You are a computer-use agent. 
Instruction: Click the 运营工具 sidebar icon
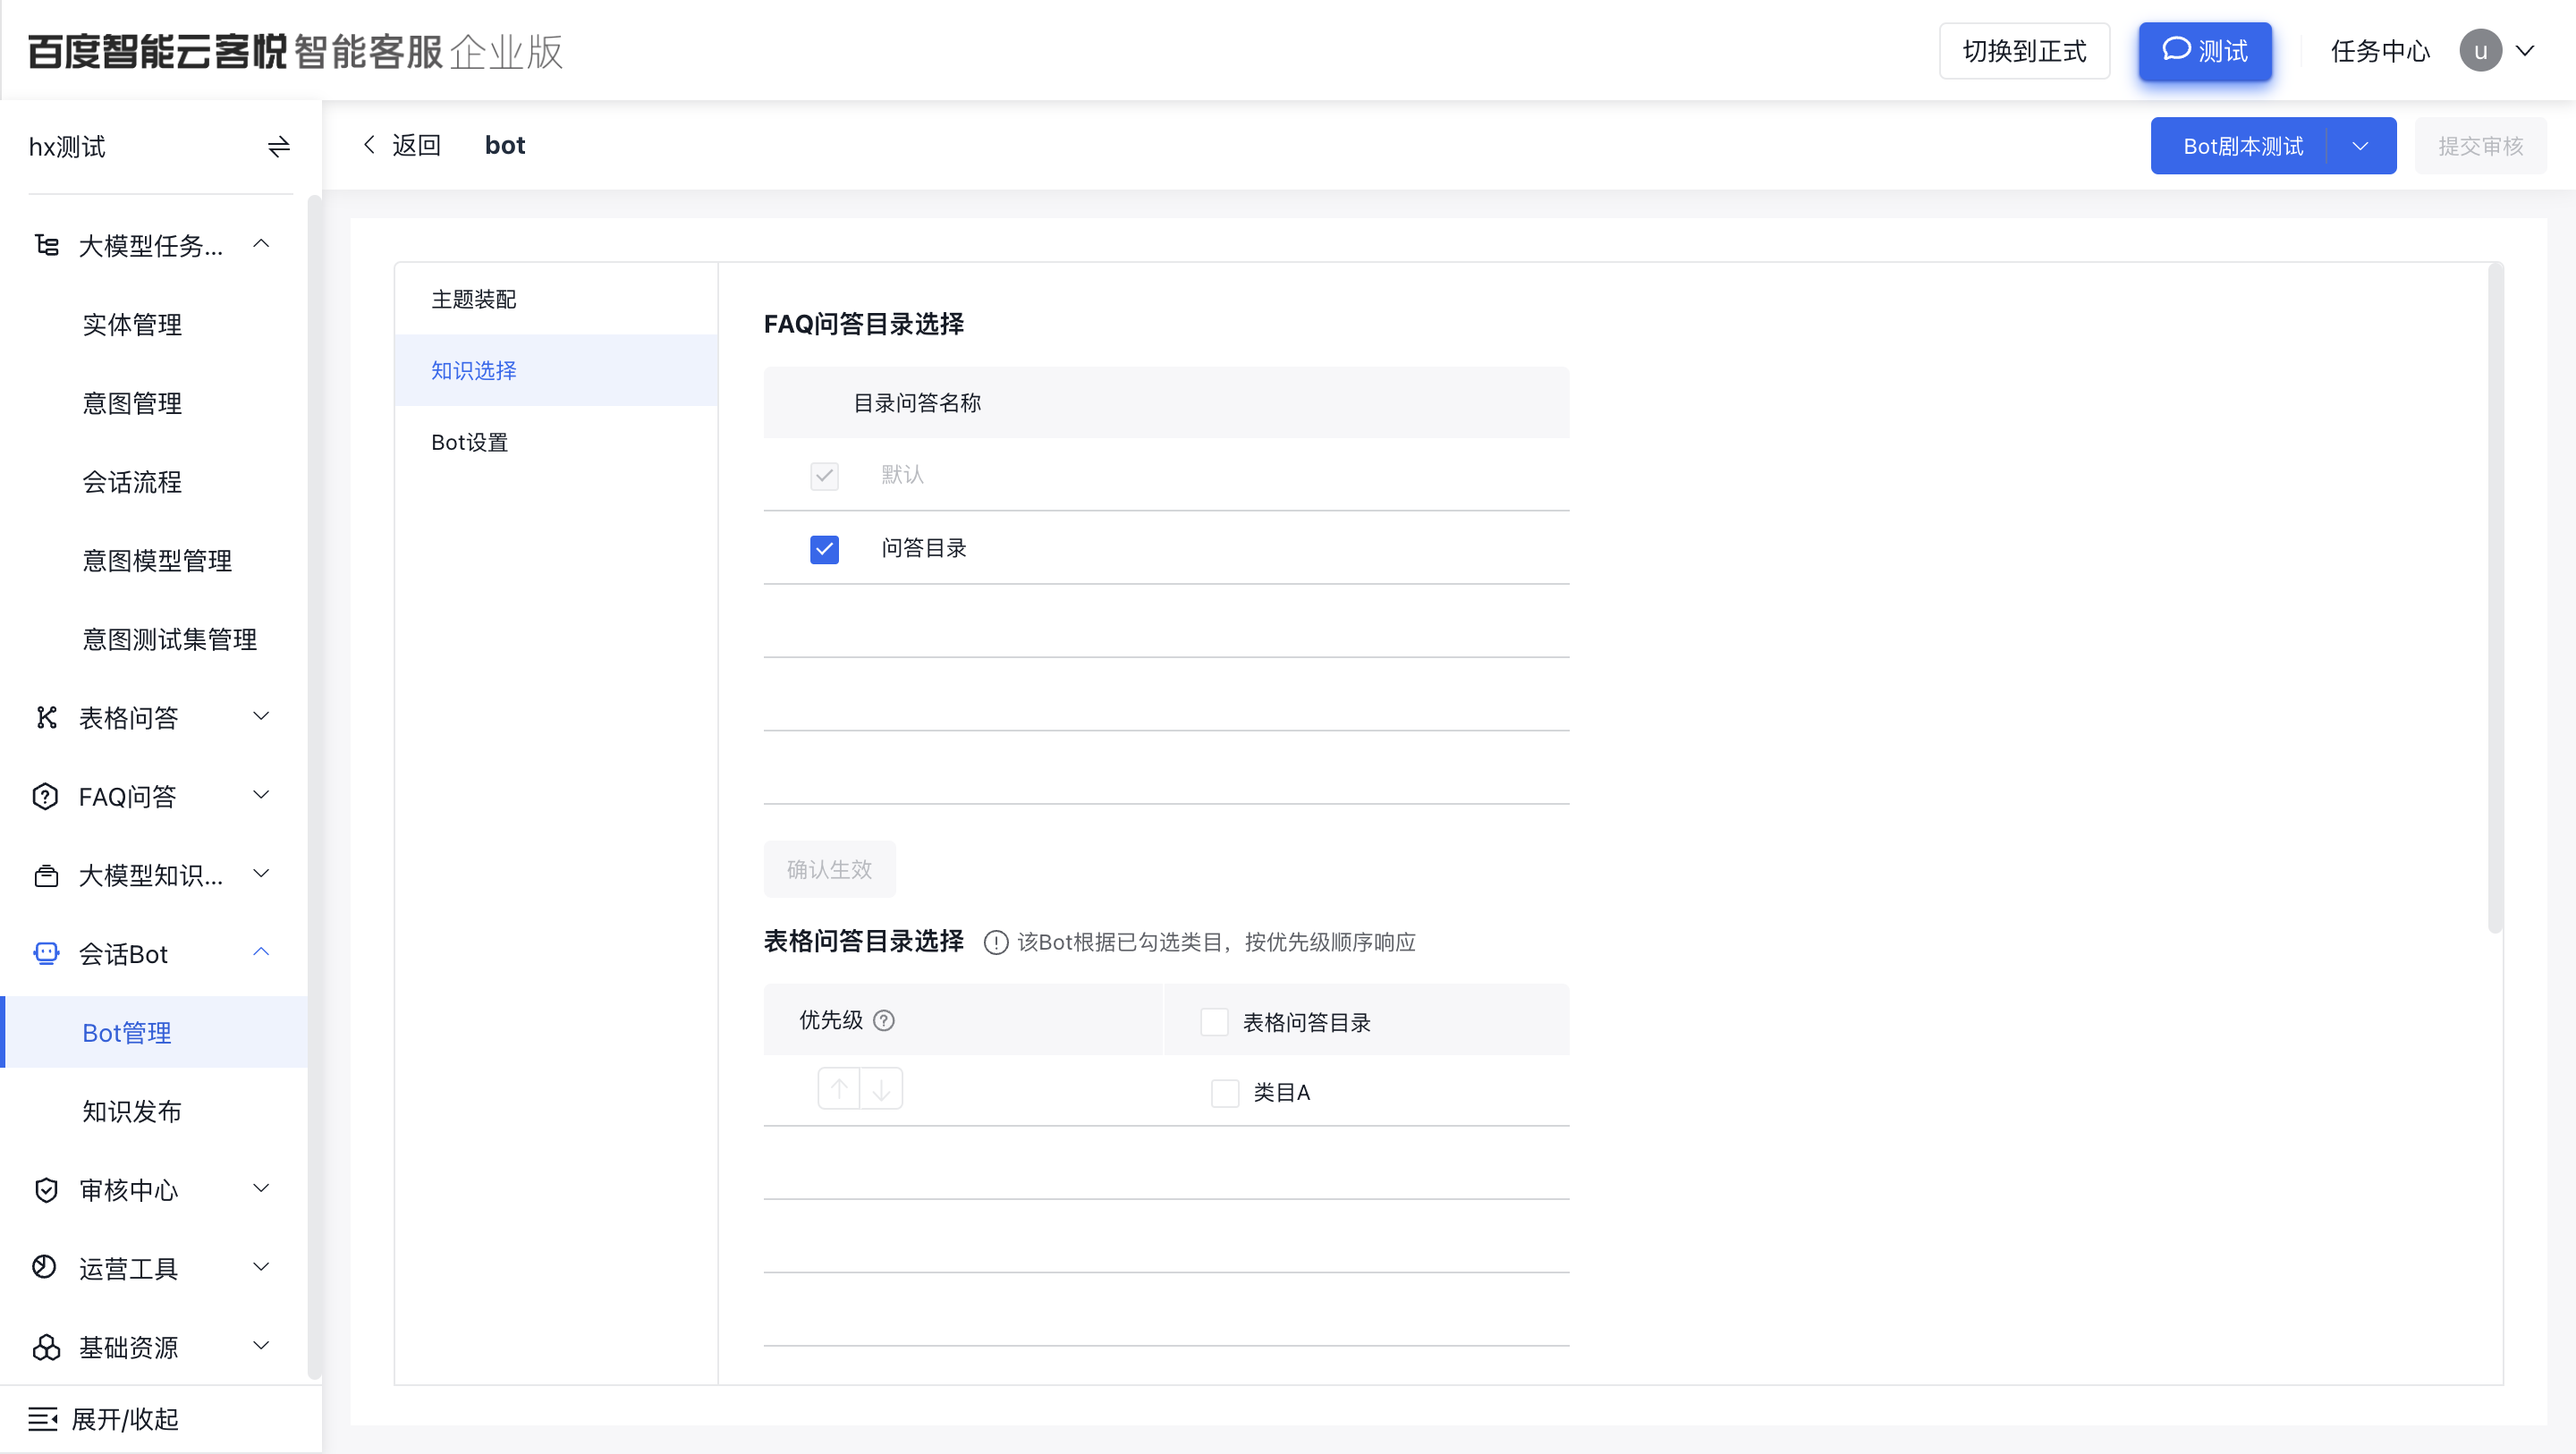click(46, 1268)
